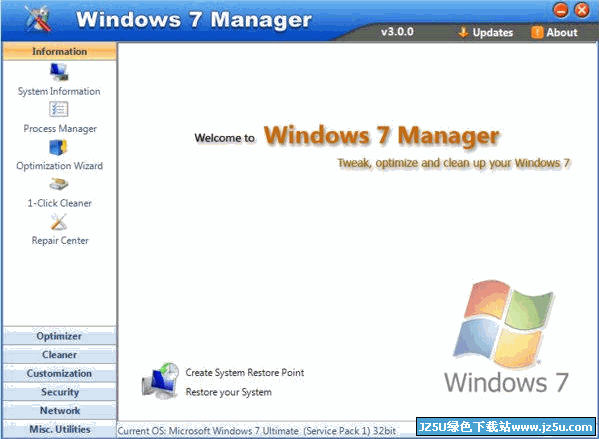Click the v3.0.0 version text
This screenshot has width=599, height=439.
pos(397,32)
